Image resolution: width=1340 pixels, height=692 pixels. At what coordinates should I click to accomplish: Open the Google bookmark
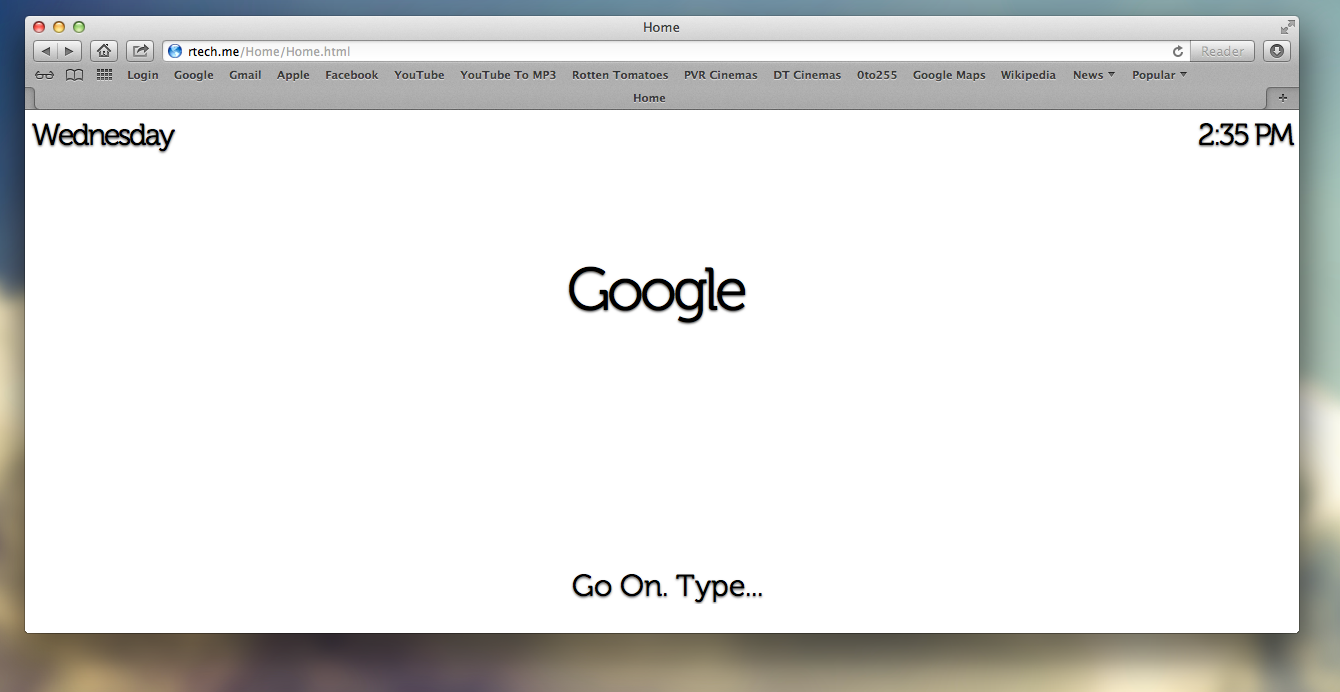tap(194, 75)
